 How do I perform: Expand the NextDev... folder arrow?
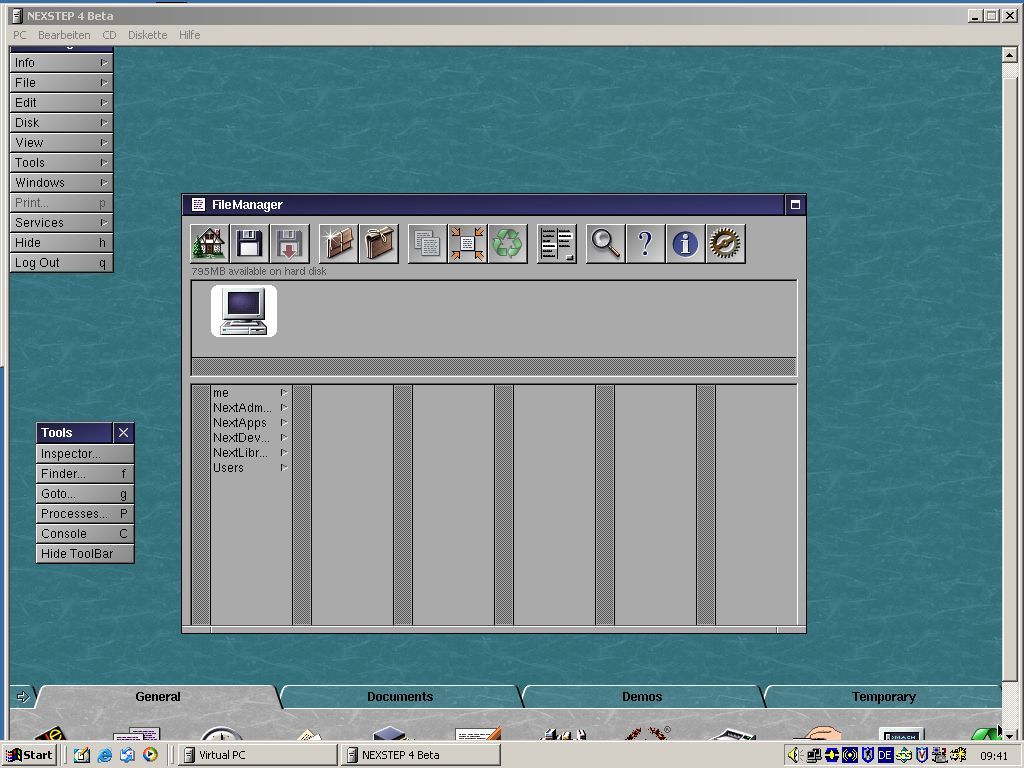click(x=284, y=438)
